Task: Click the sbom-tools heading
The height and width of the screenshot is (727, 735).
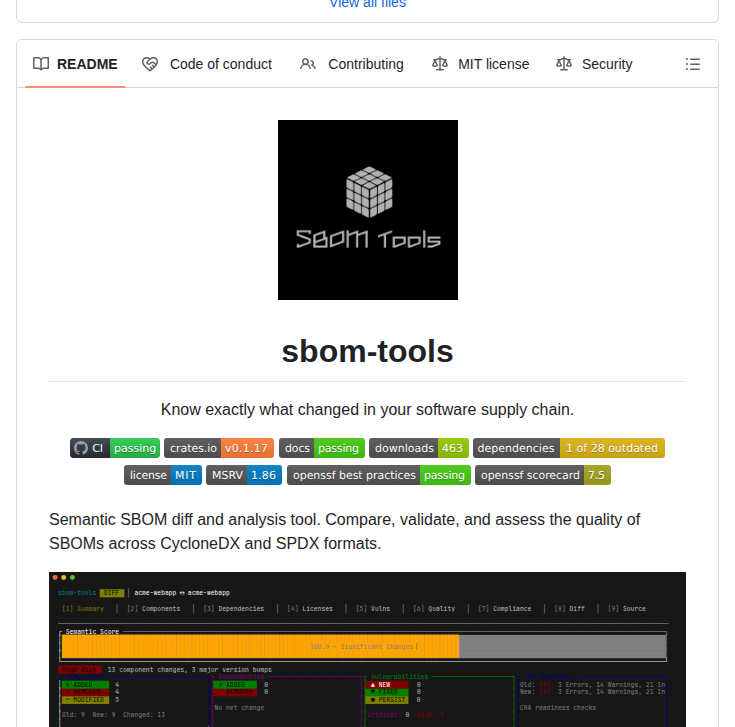Action: pyautogui.click(x=368, y=352)
